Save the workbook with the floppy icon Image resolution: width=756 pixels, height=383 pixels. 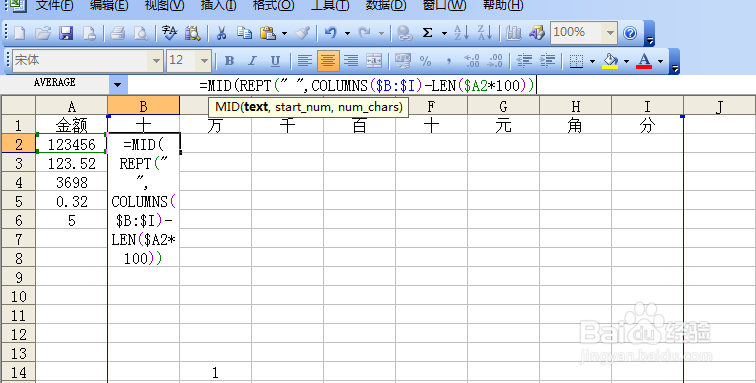click(x=66, y=33)
